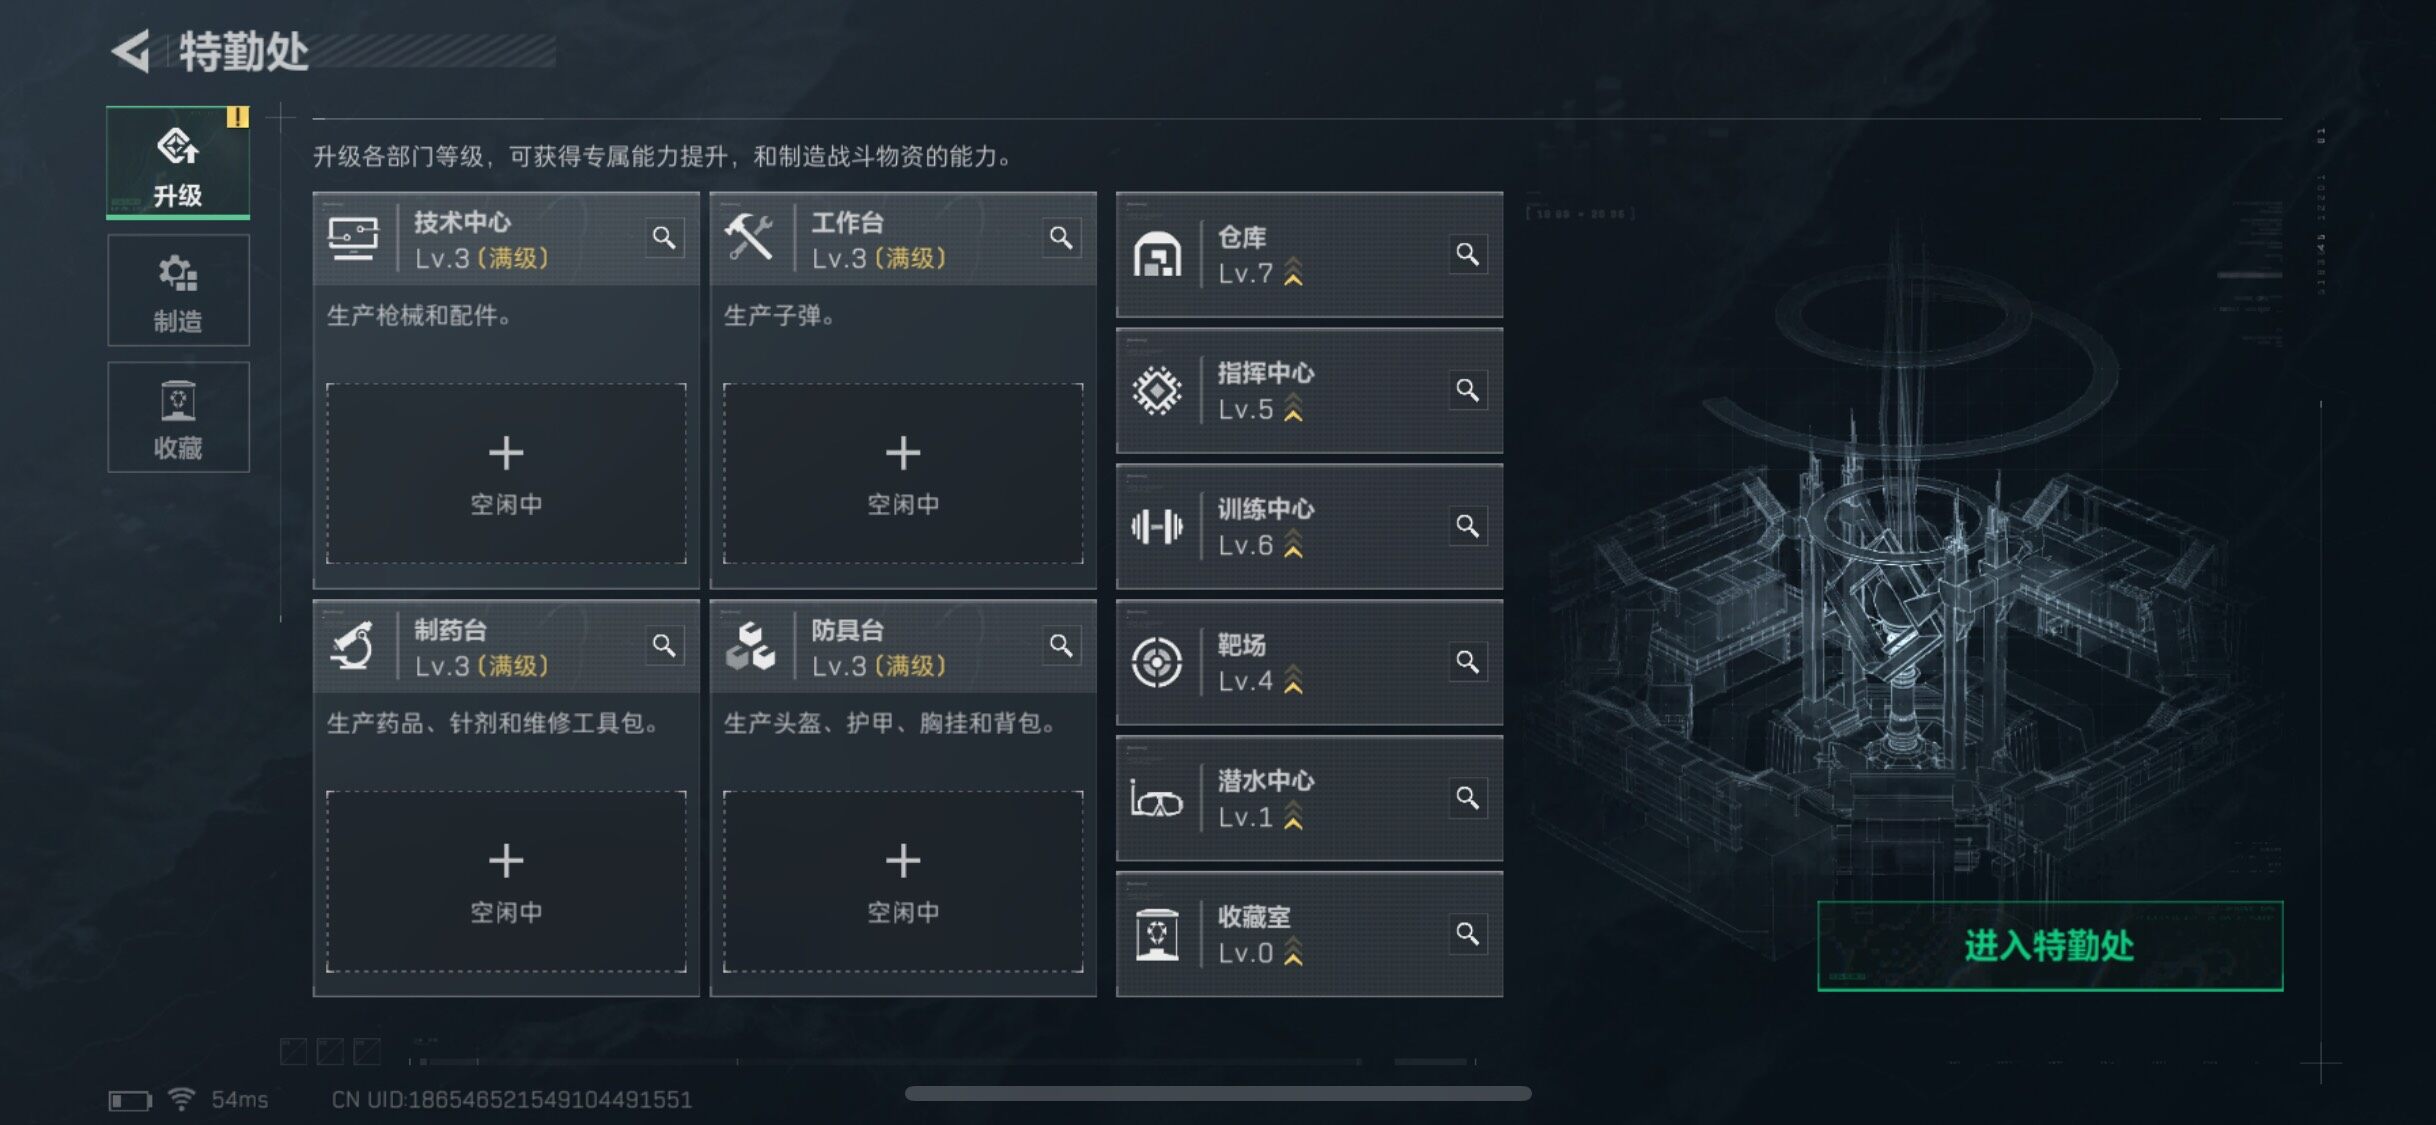Screen dimensions: 2436x1125
Task: View 靶场 details via magnifier
Action: point(1467,662)
